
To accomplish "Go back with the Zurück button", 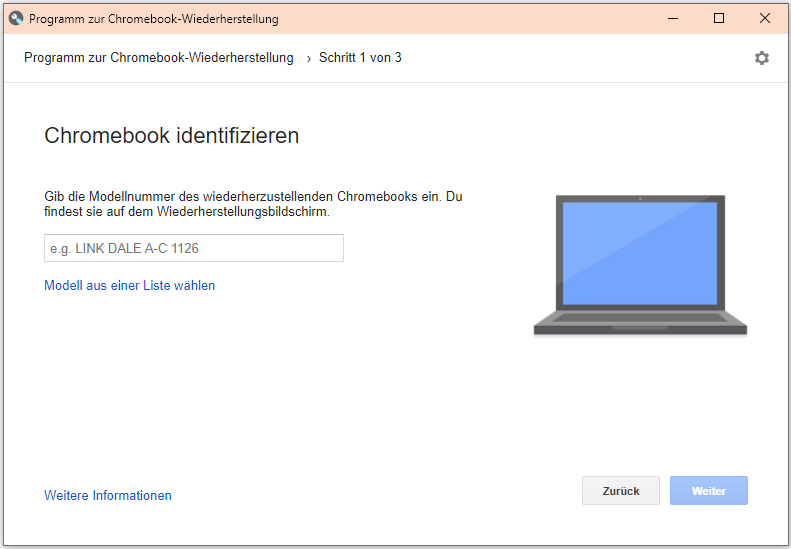I will [x=620, y=490].
